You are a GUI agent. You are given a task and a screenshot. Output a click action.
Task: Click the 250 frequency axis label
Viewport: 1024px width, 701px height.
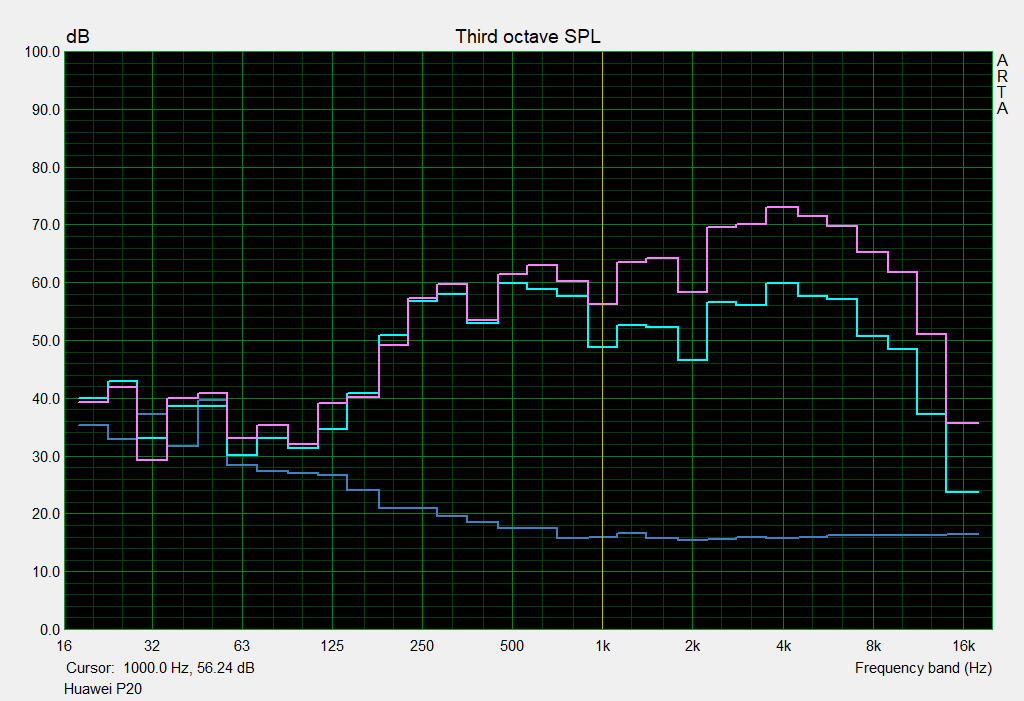(422, 645)
